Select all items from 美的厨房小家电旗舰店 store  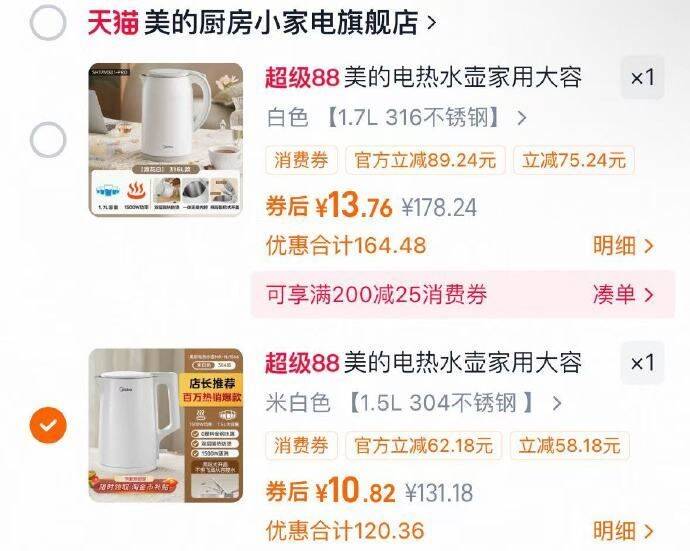click(x=48, y=22)
